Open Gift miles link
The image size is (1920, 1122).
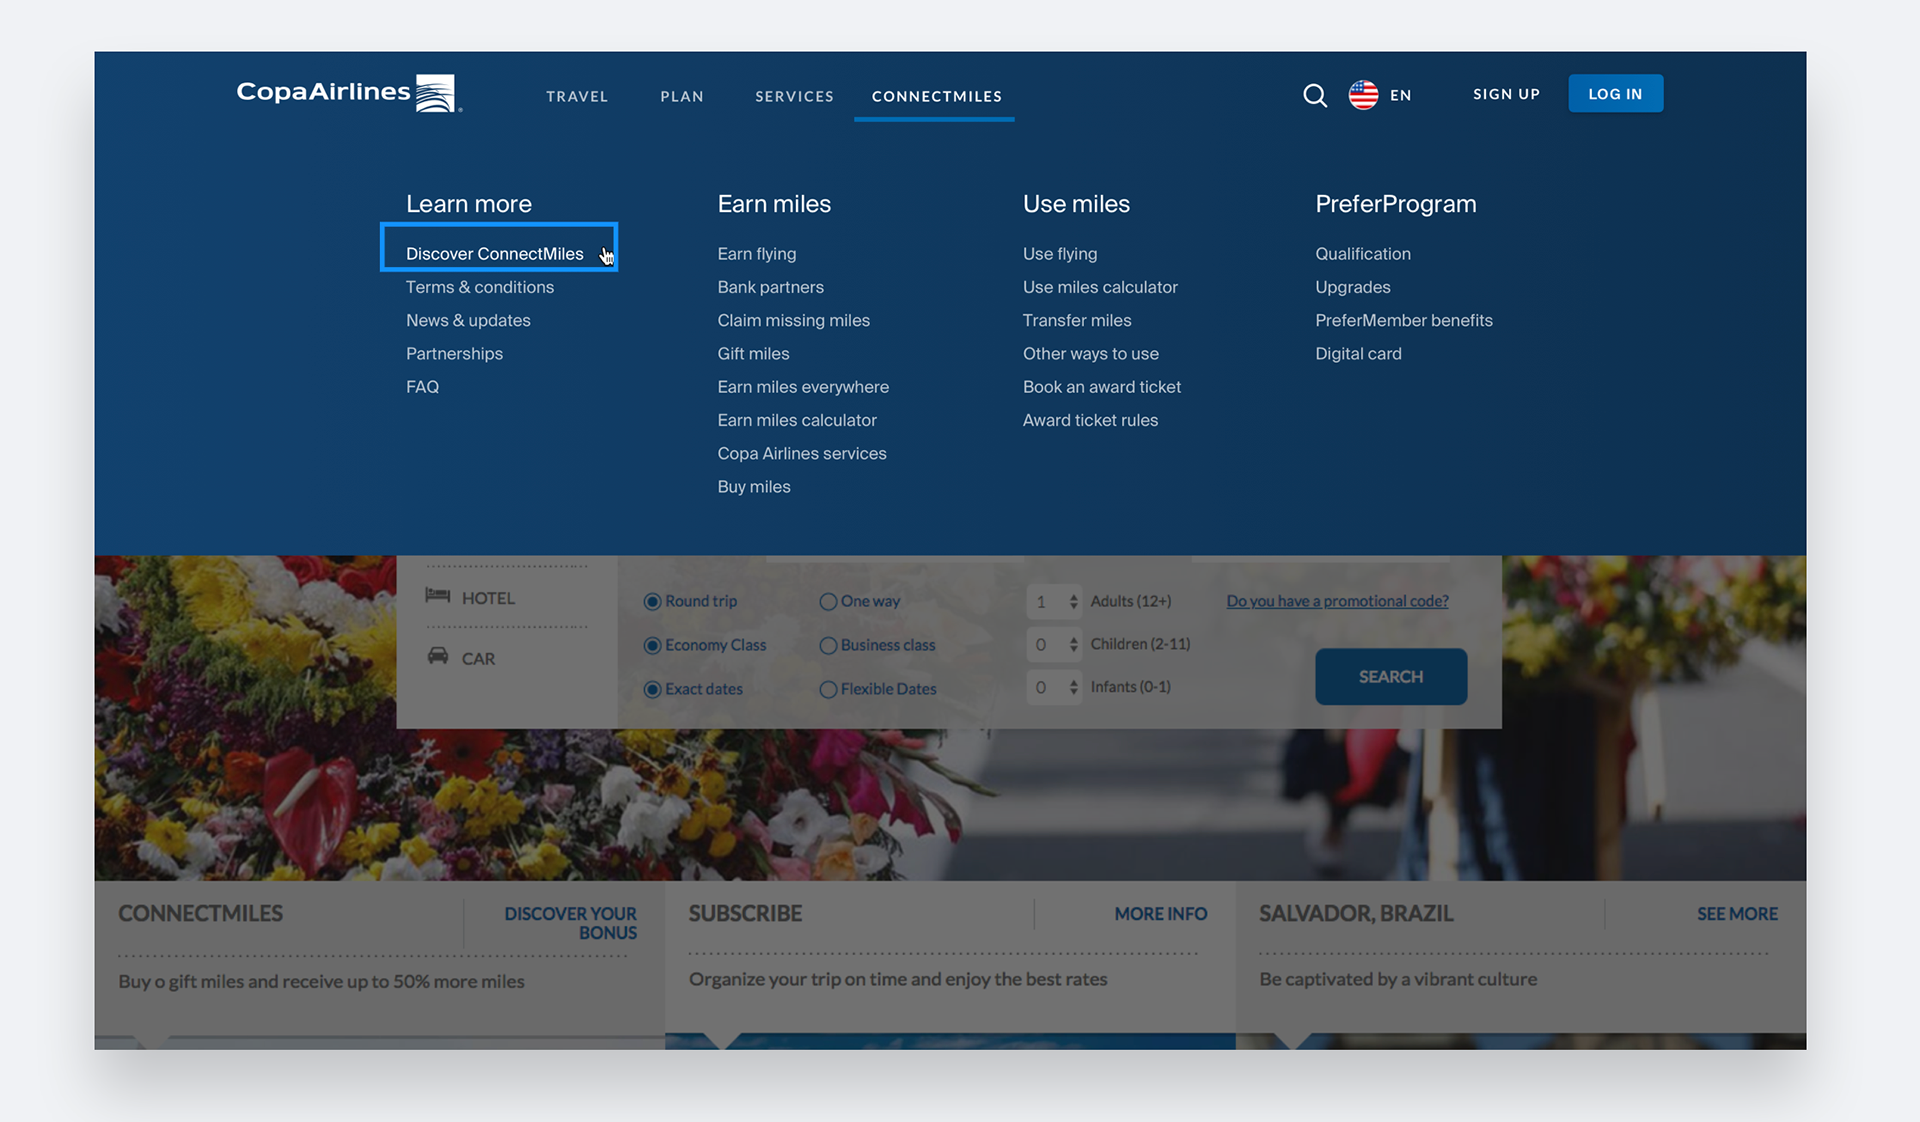[753, 354]
